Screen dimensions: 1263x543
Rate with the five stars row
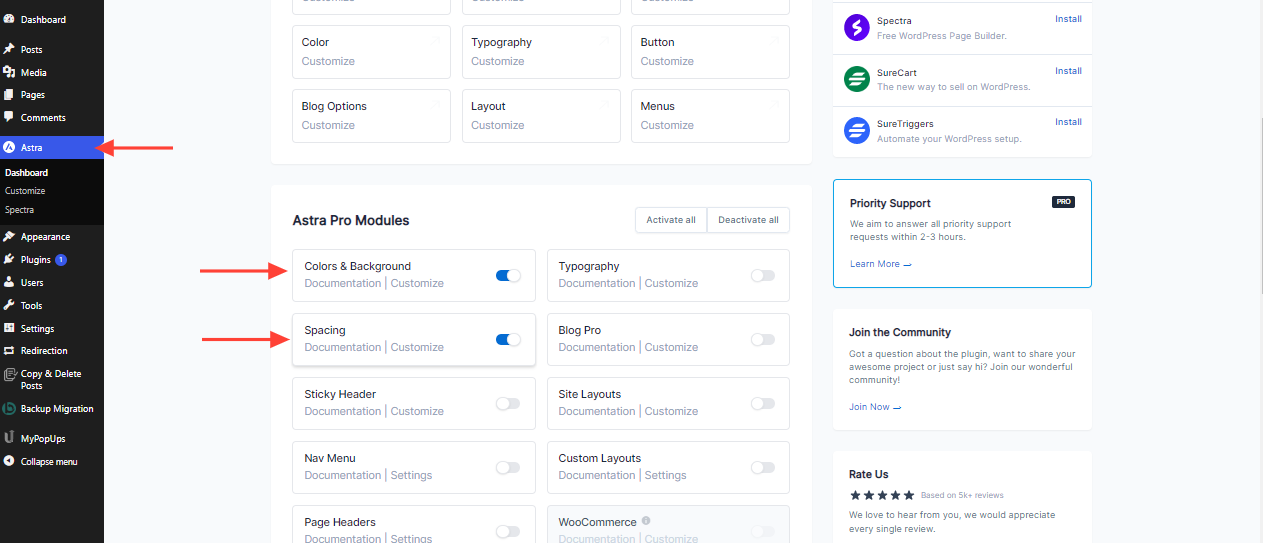(x=882, y=495)
